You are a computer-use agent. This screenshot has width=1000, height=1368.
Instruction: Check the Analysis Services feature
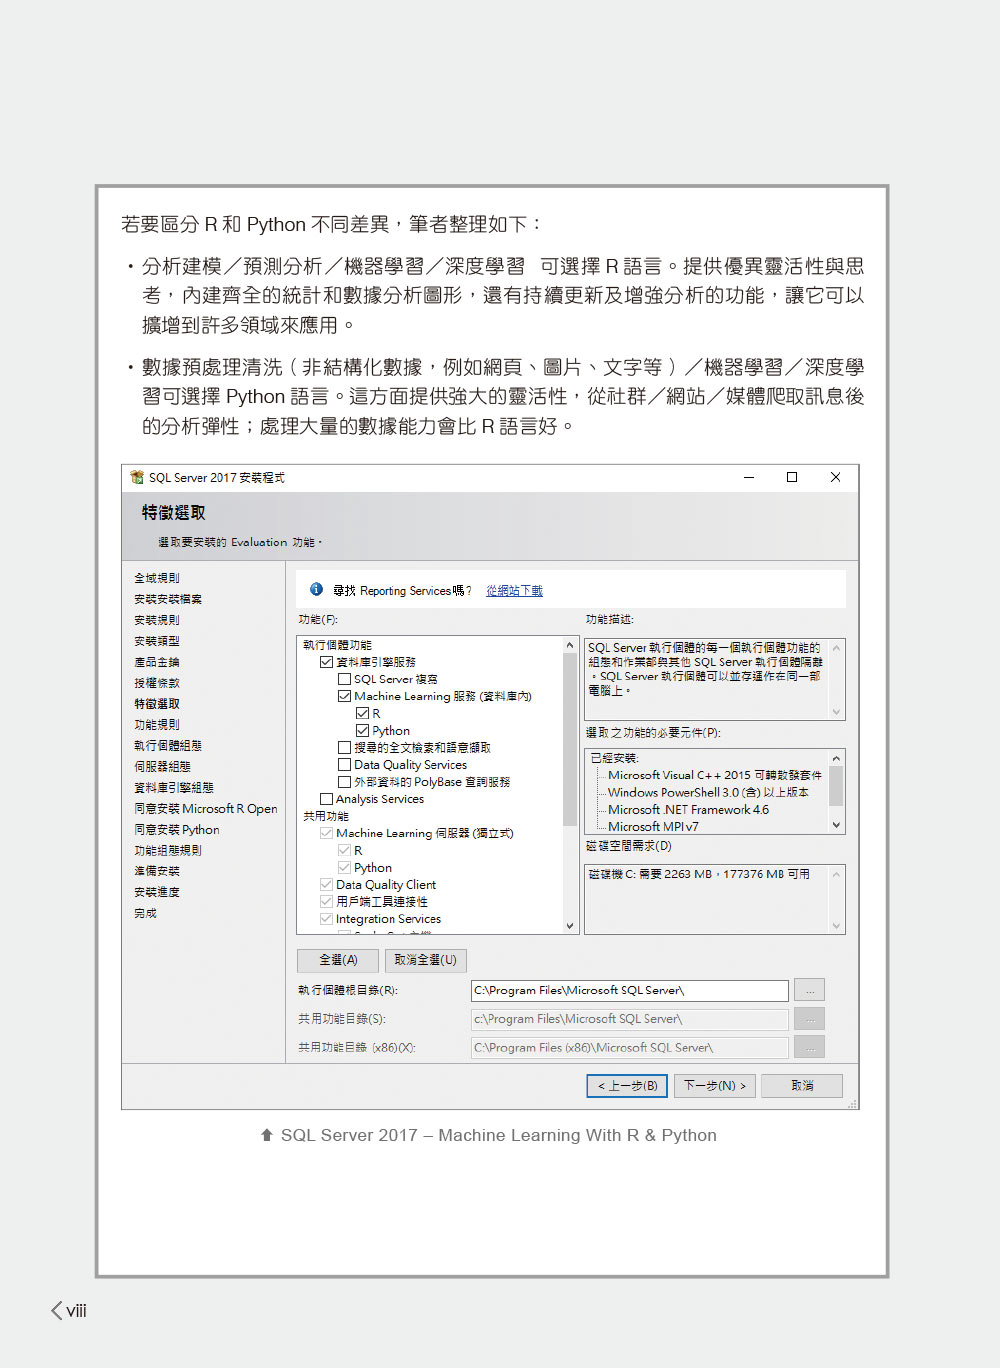[326, 799]
